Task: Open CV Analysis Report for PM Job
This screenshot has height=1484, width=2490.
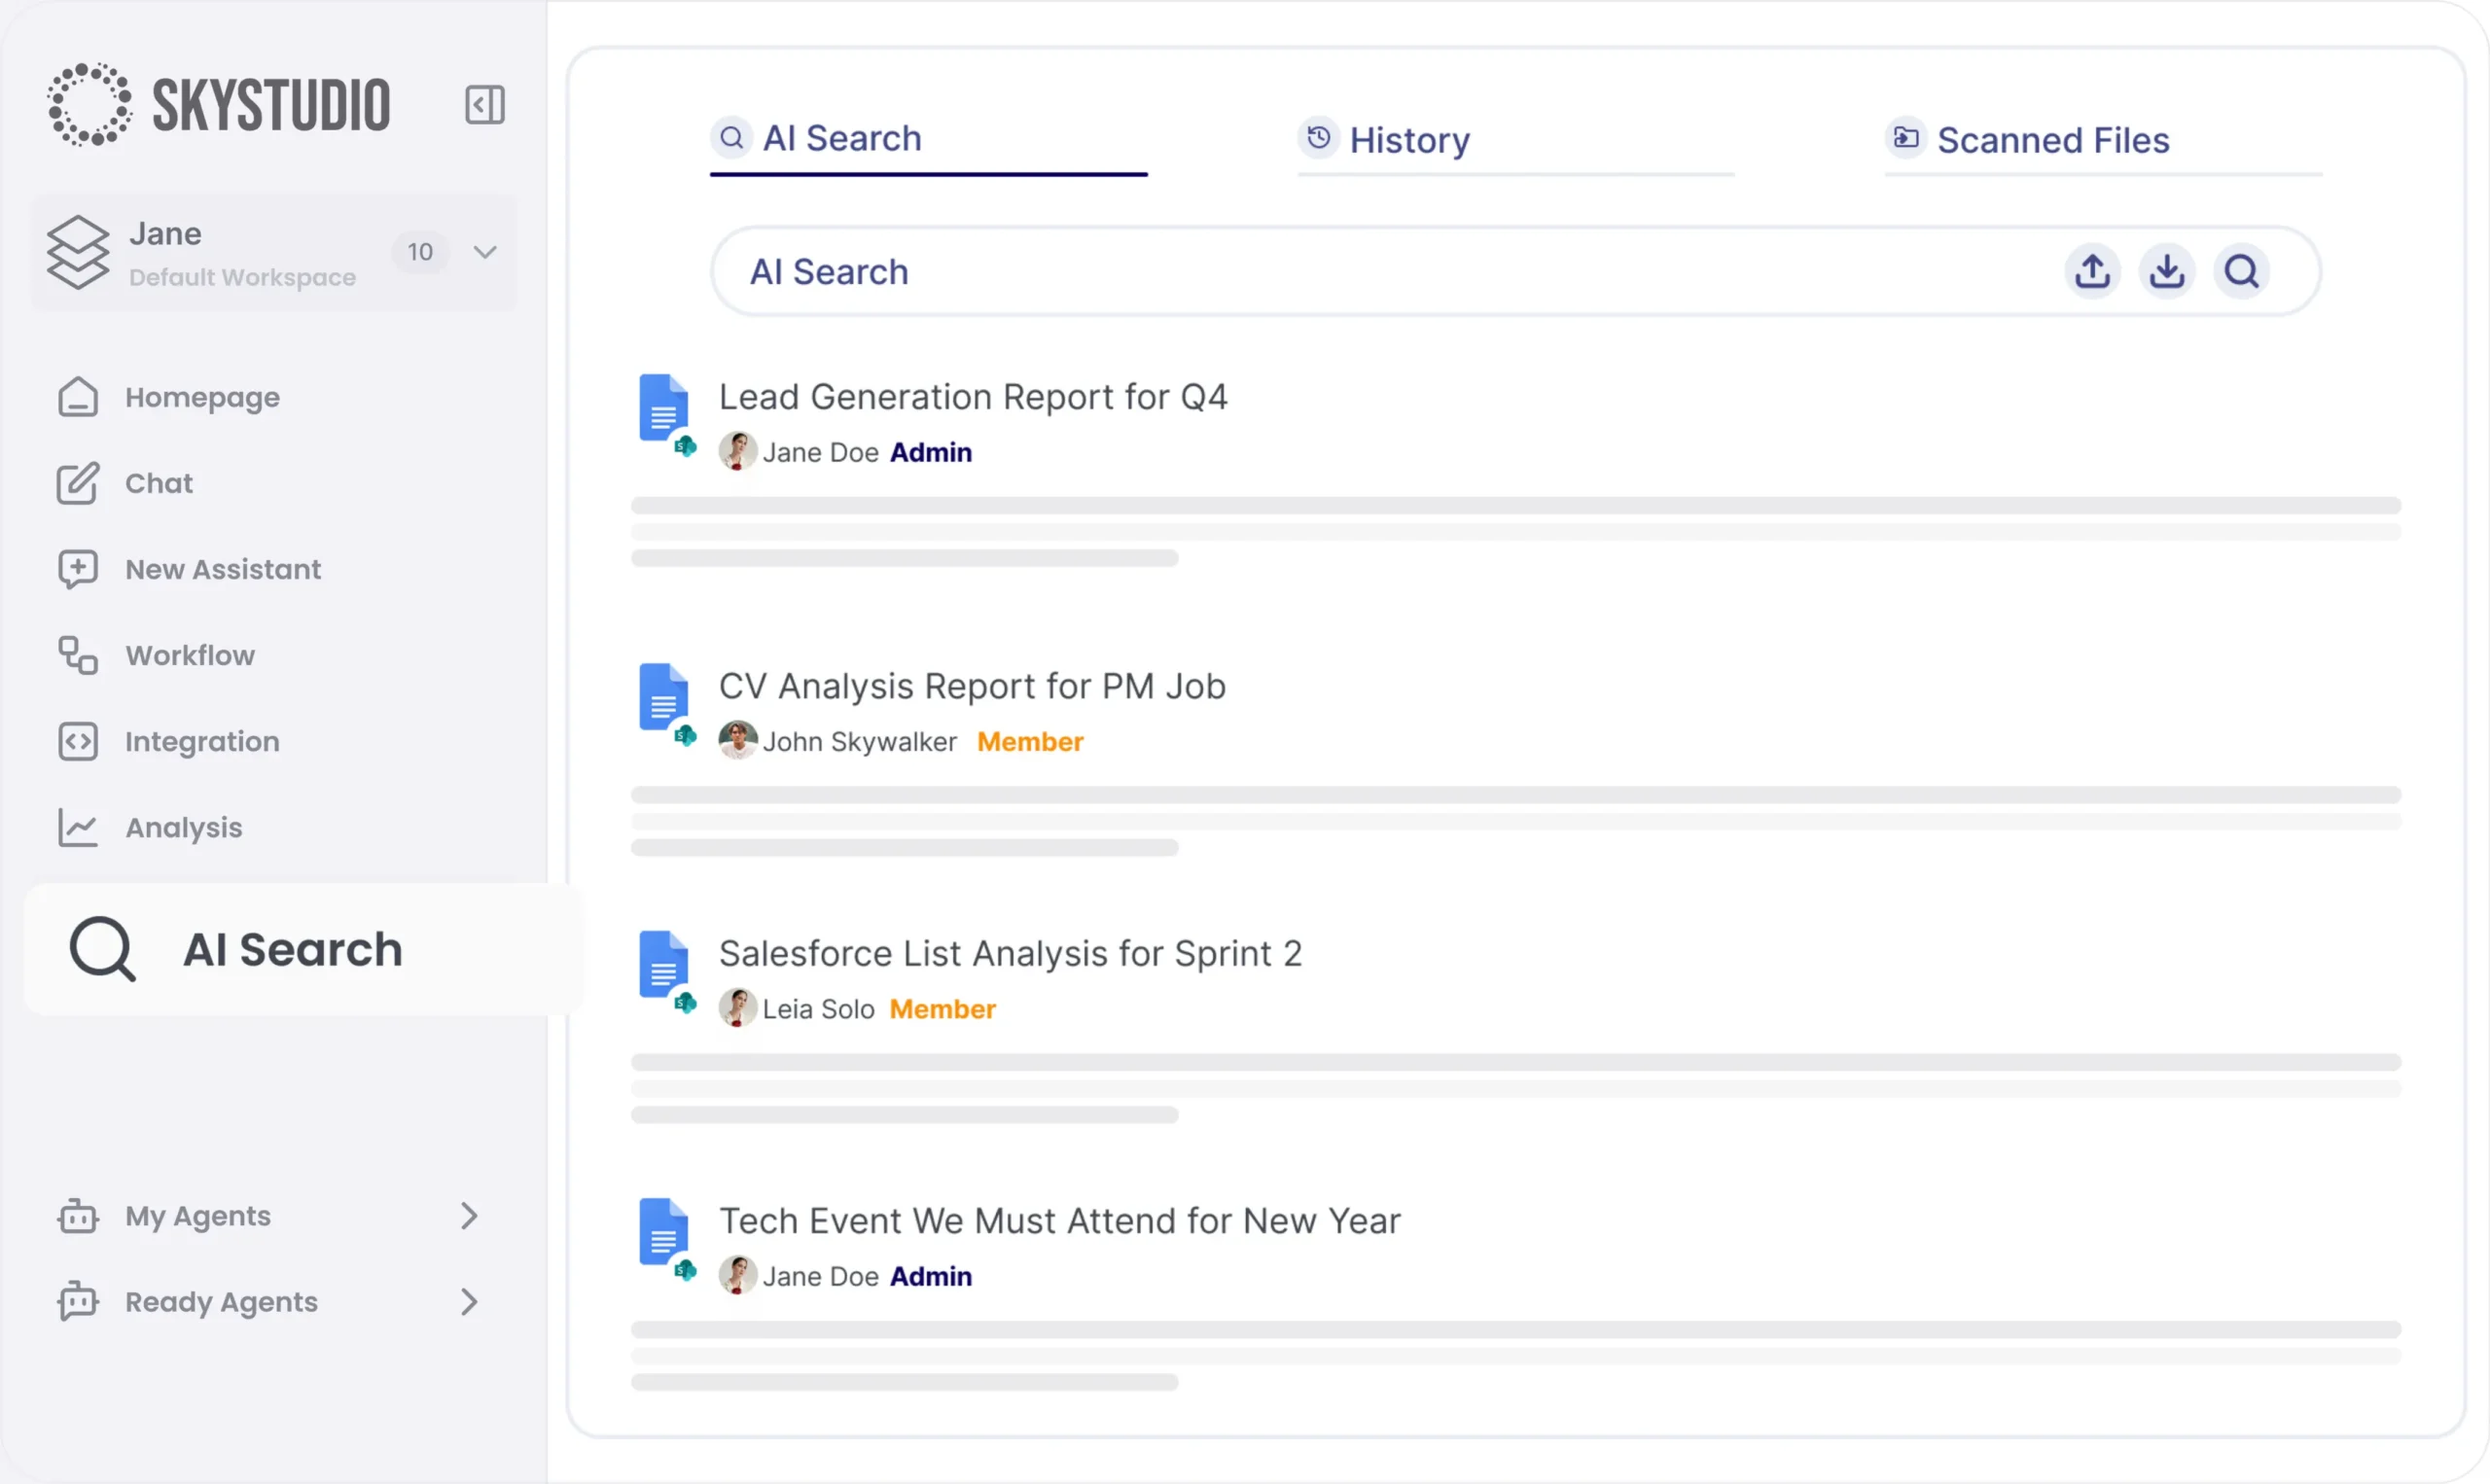Action: (971, 686)
